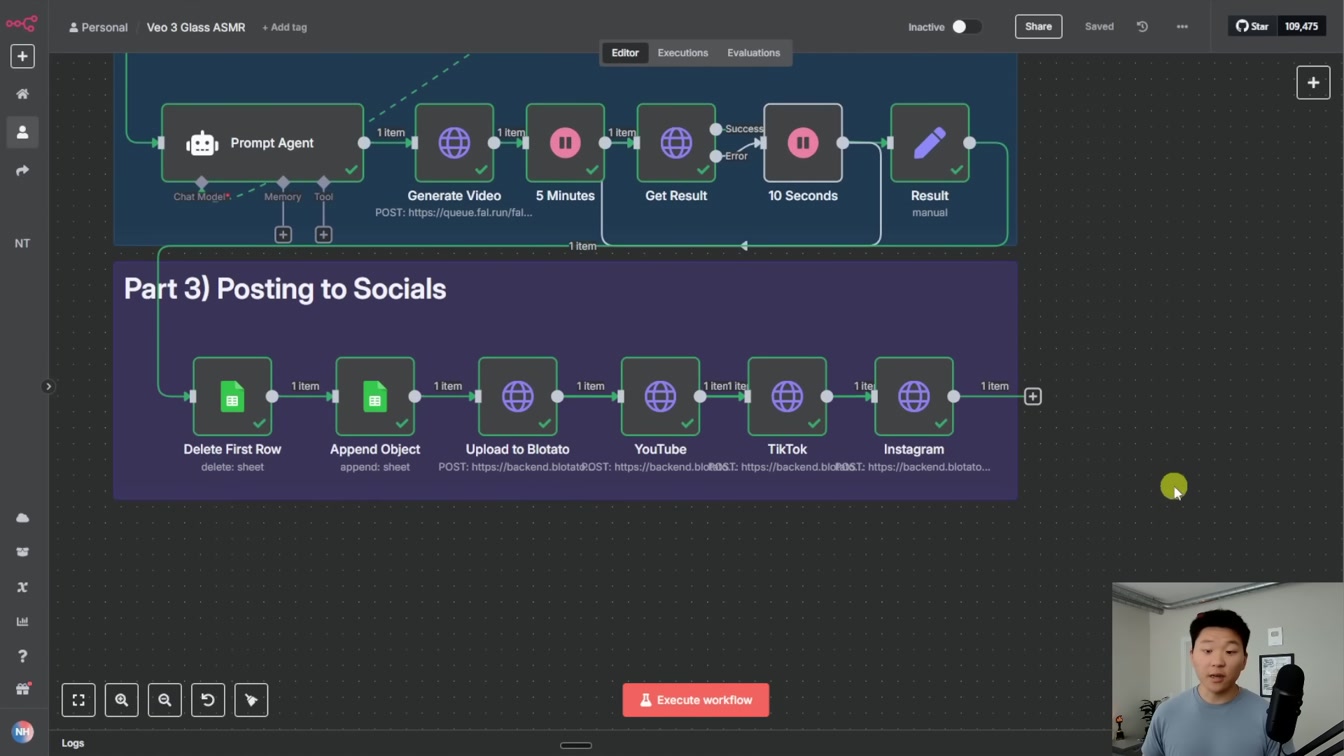
Task: Select the 10 Seconds wait node
Action: (x=803, y=143)
